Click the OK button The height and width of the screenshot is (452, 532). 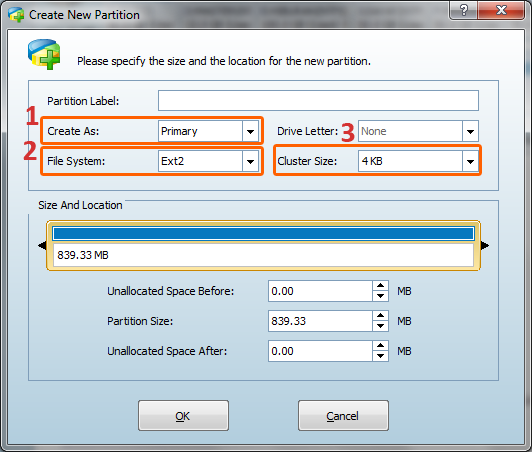coord(183,416)
